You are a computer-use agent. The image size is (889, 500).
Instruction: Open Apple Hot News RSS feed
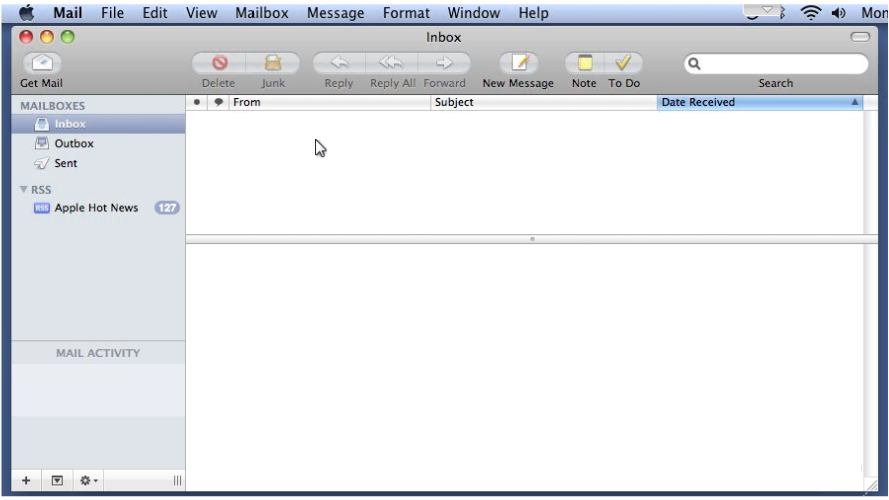[99, 208]
